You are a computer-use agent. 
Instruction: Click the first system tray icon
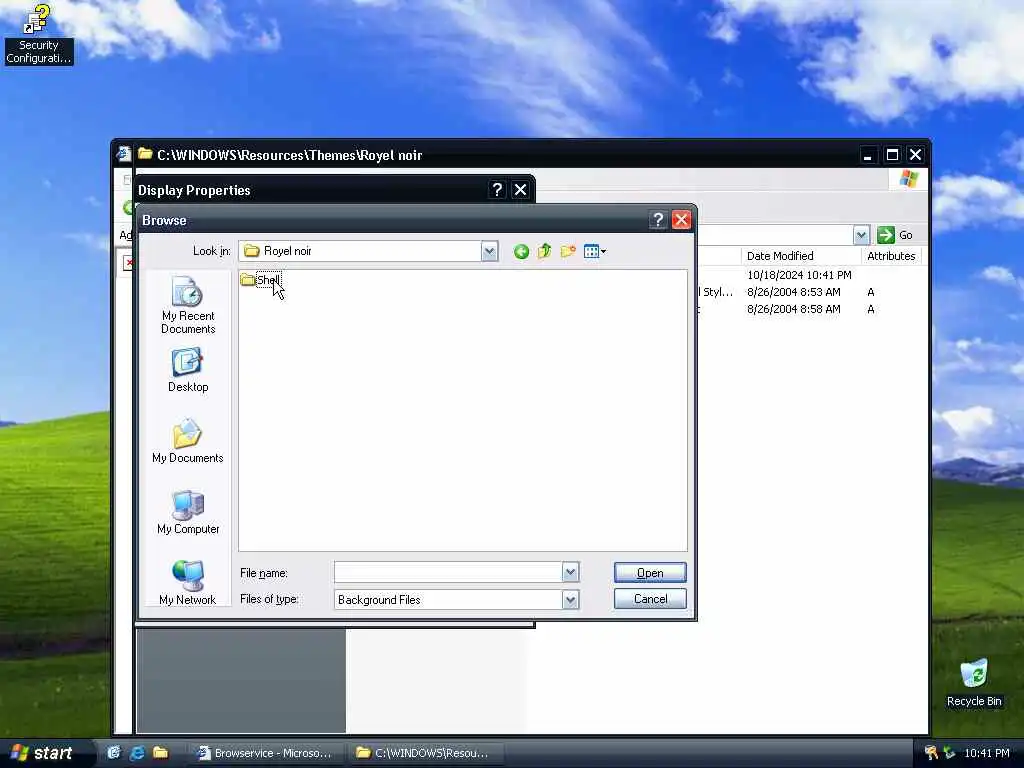click(x=931, y=753)
